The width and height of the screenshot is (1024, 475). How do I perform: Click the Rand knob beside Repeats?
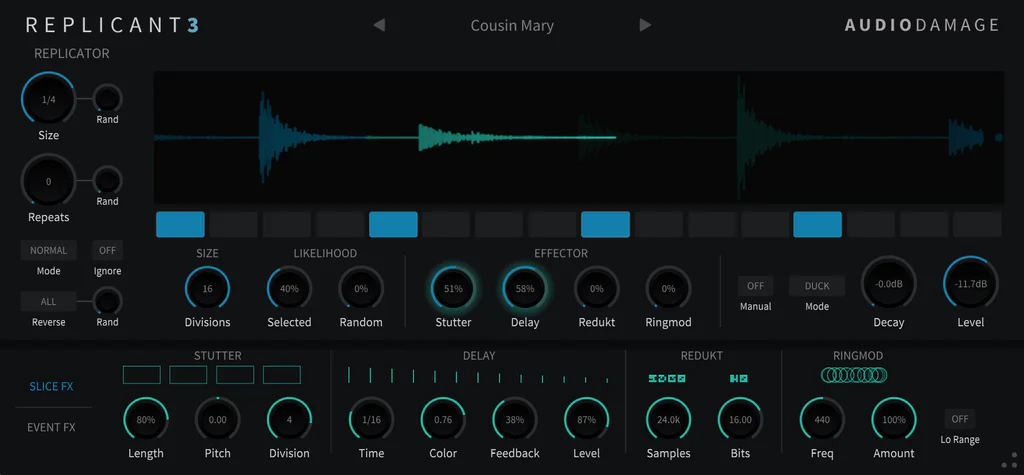(x=107, y=180)
